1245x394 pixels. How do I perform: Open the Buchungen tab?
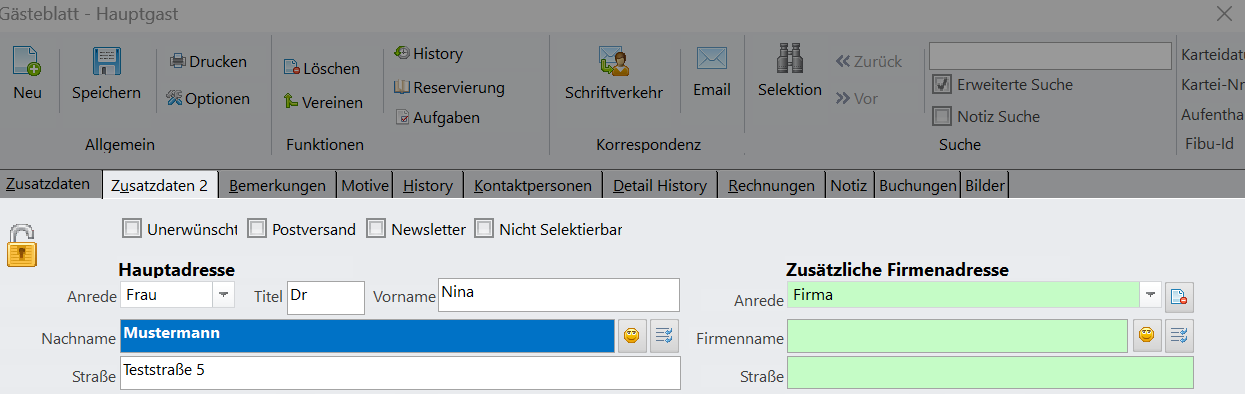click(x=917, y=185)
